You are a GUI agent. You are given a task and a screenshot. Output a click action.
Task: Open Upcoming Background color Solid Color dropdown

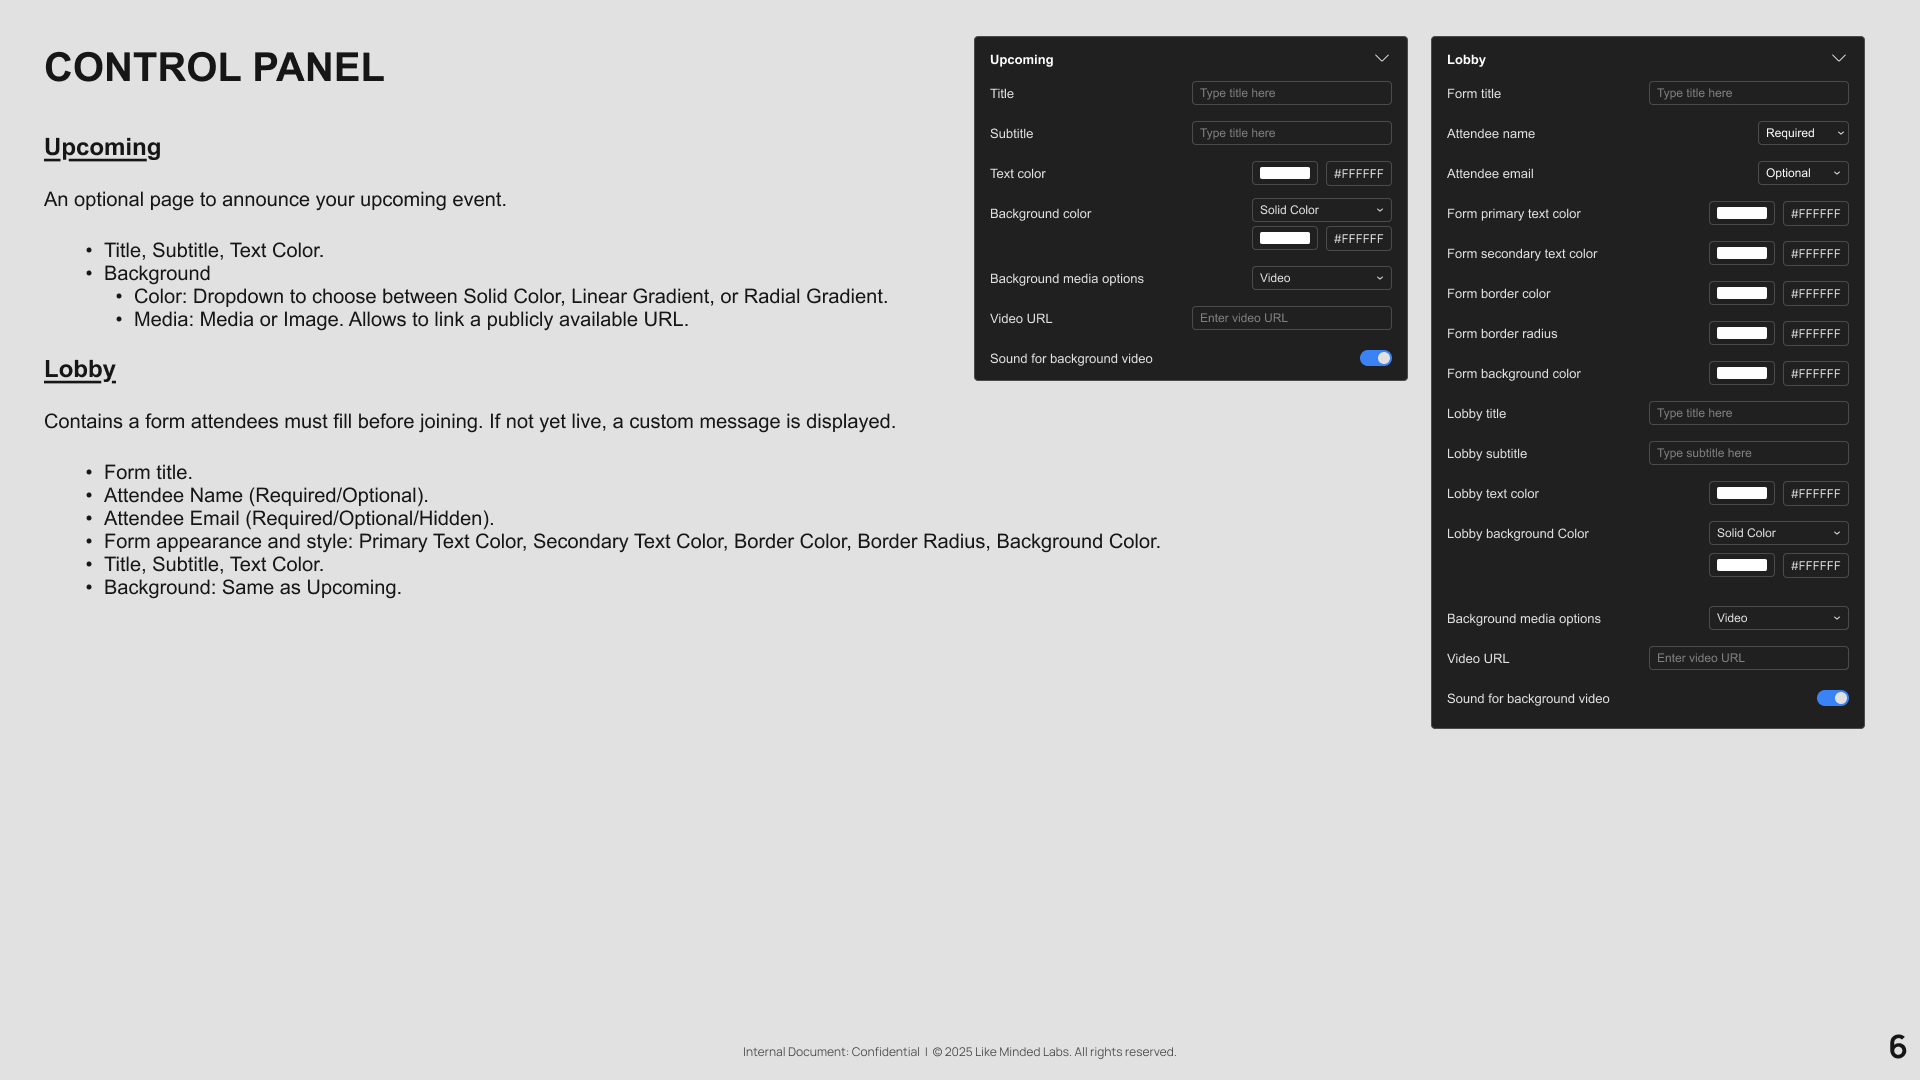[1321, 210]
